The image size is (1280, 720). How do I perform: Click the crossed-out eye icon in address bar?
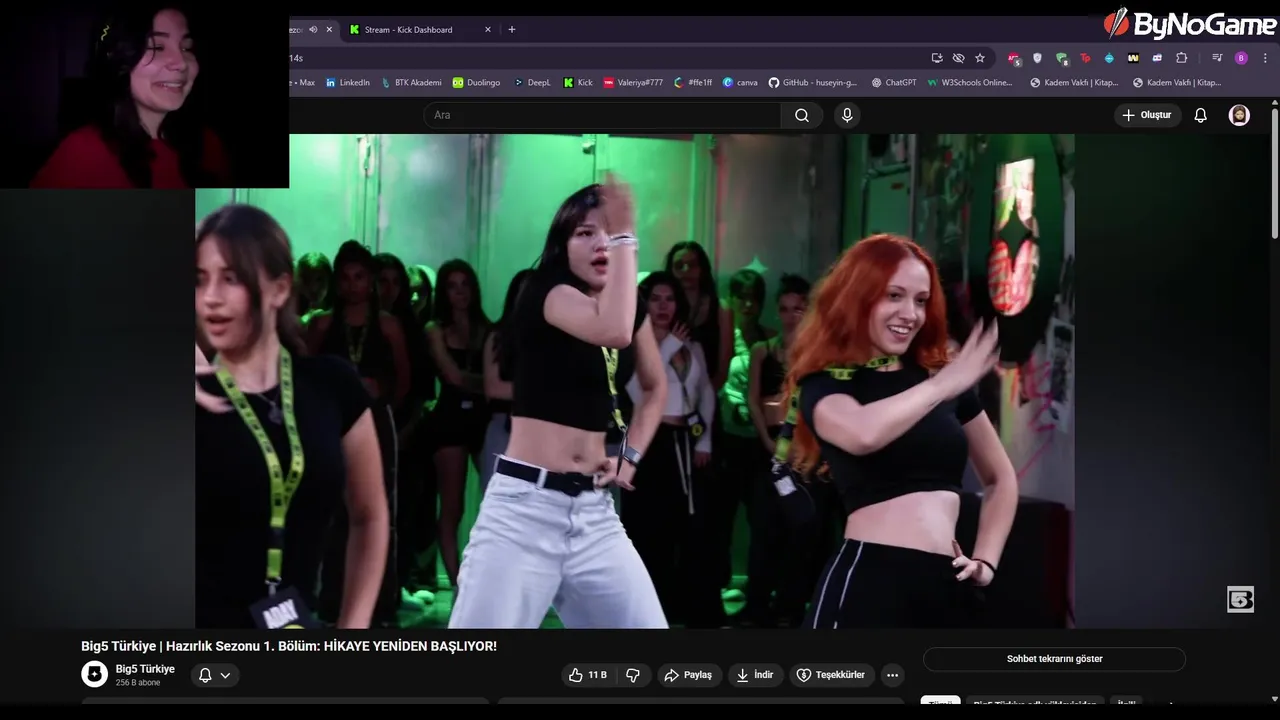[959, 58]
